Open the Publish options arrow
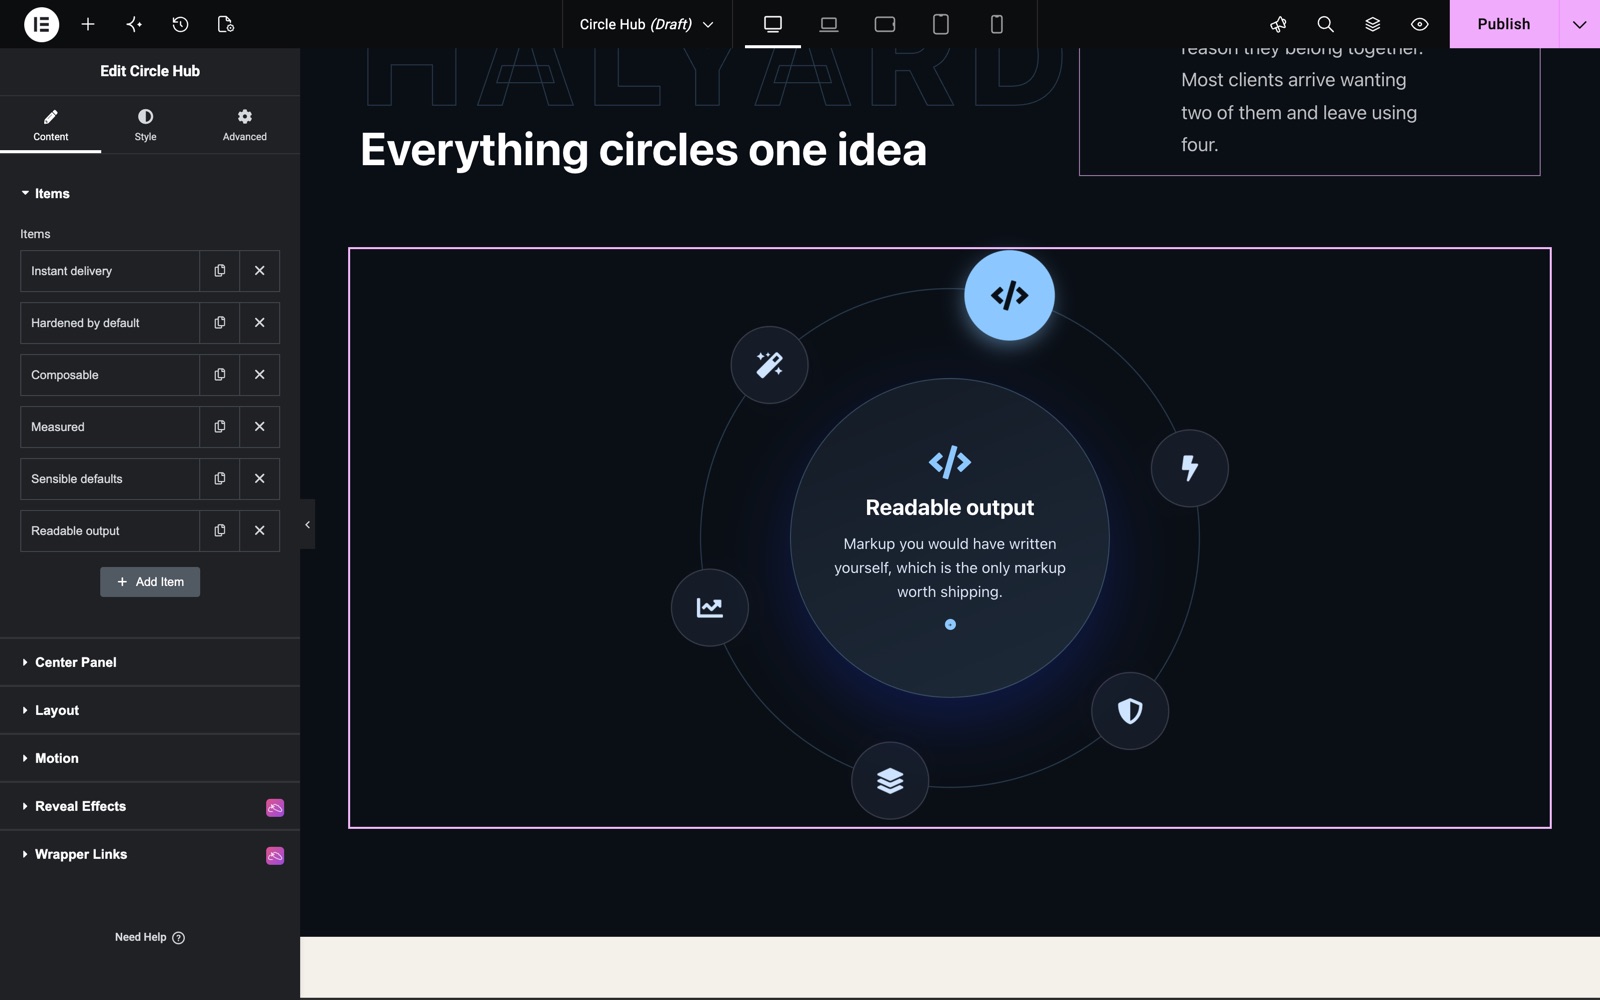The height and width of the screenshot is (1000, 1600). pyautogui.click(x=1579, y=24)
